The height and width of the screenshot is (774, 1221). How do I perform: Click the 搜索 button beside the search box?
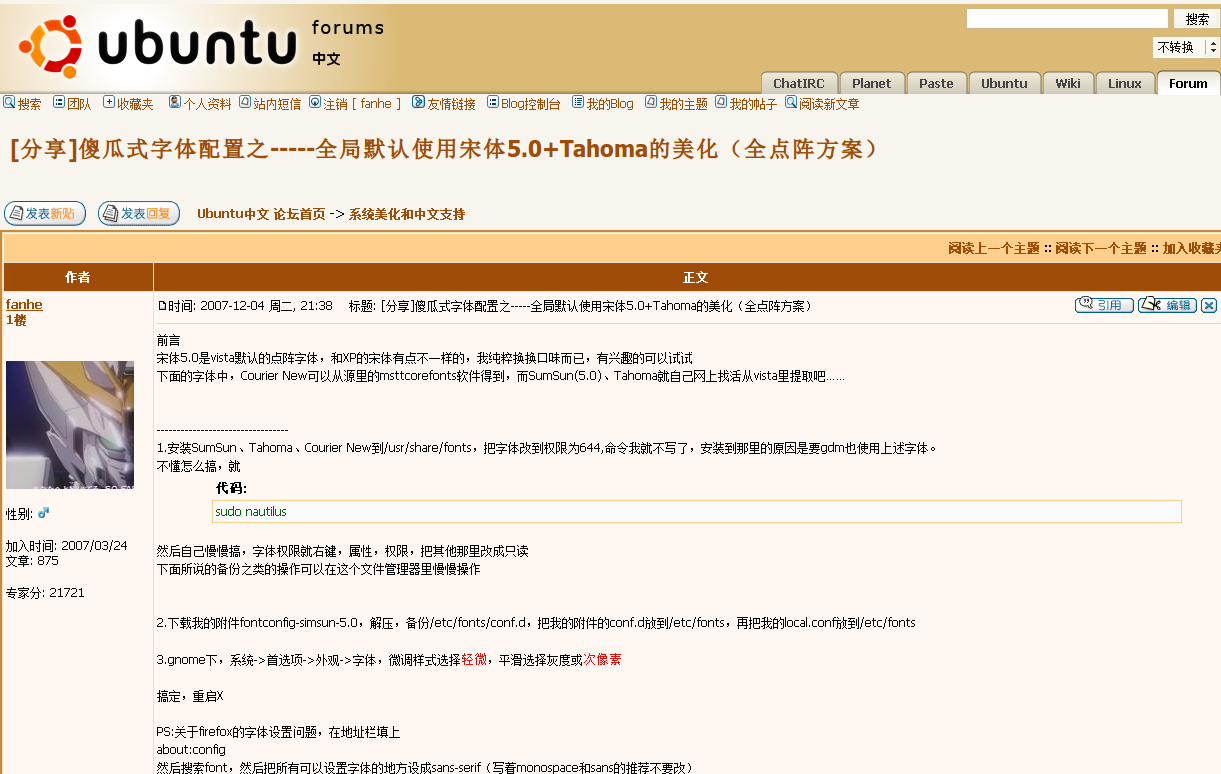[1197, 19]
